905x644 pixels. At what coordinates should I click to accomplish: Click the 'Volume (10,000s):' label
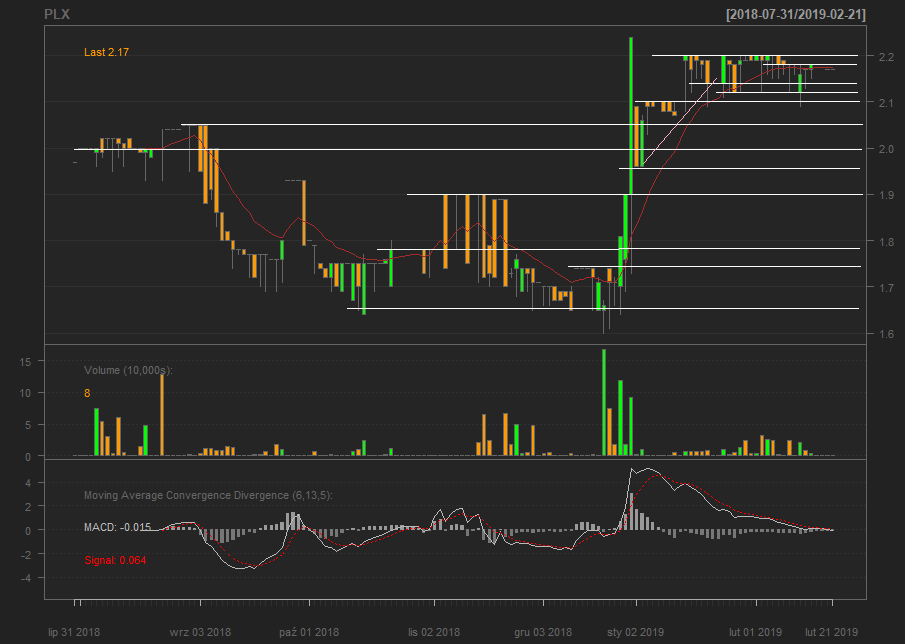128,370
